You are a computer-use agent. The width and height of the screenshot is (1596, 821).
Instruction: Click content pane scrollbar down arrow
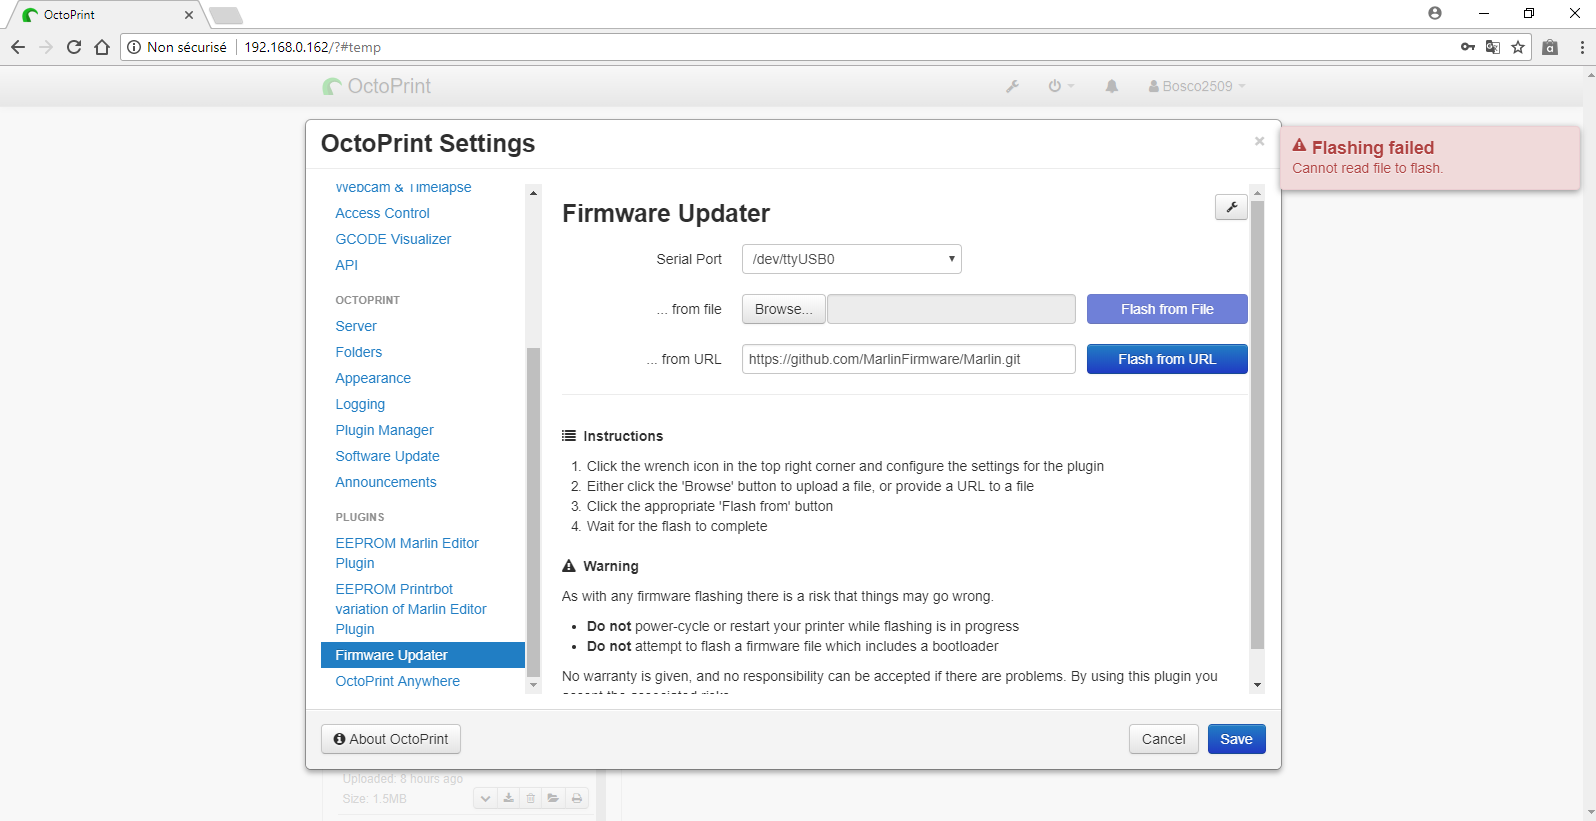(1257, 685)
